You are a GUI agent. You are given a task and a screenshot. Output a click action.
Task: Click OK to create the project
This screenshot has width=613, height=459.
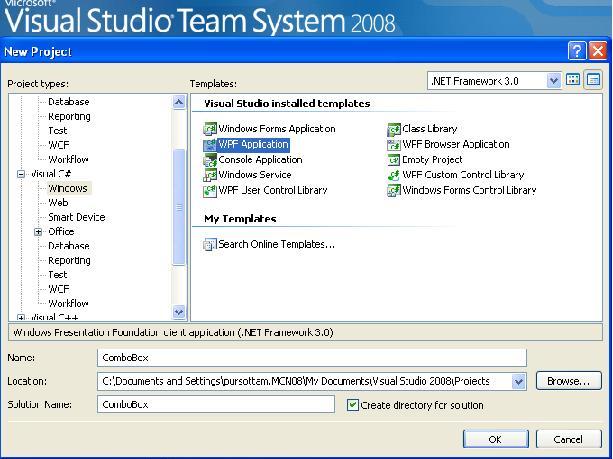[496, 439]
